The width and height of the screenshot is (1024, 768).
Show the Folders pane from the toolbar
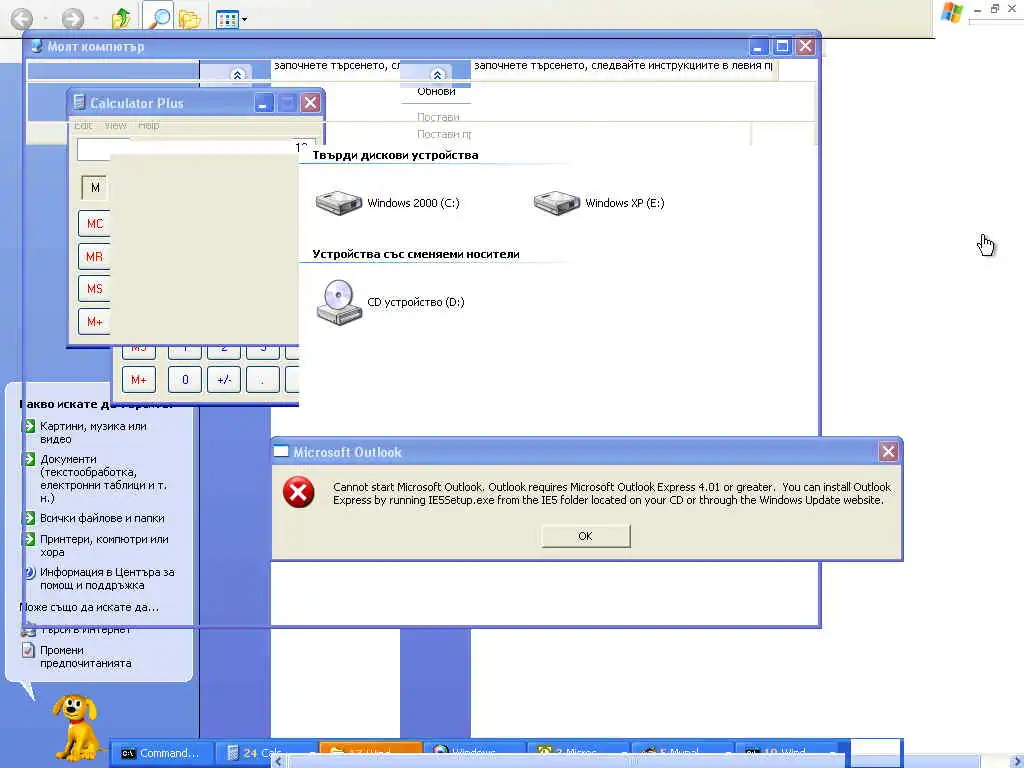(x=189, y=18)
